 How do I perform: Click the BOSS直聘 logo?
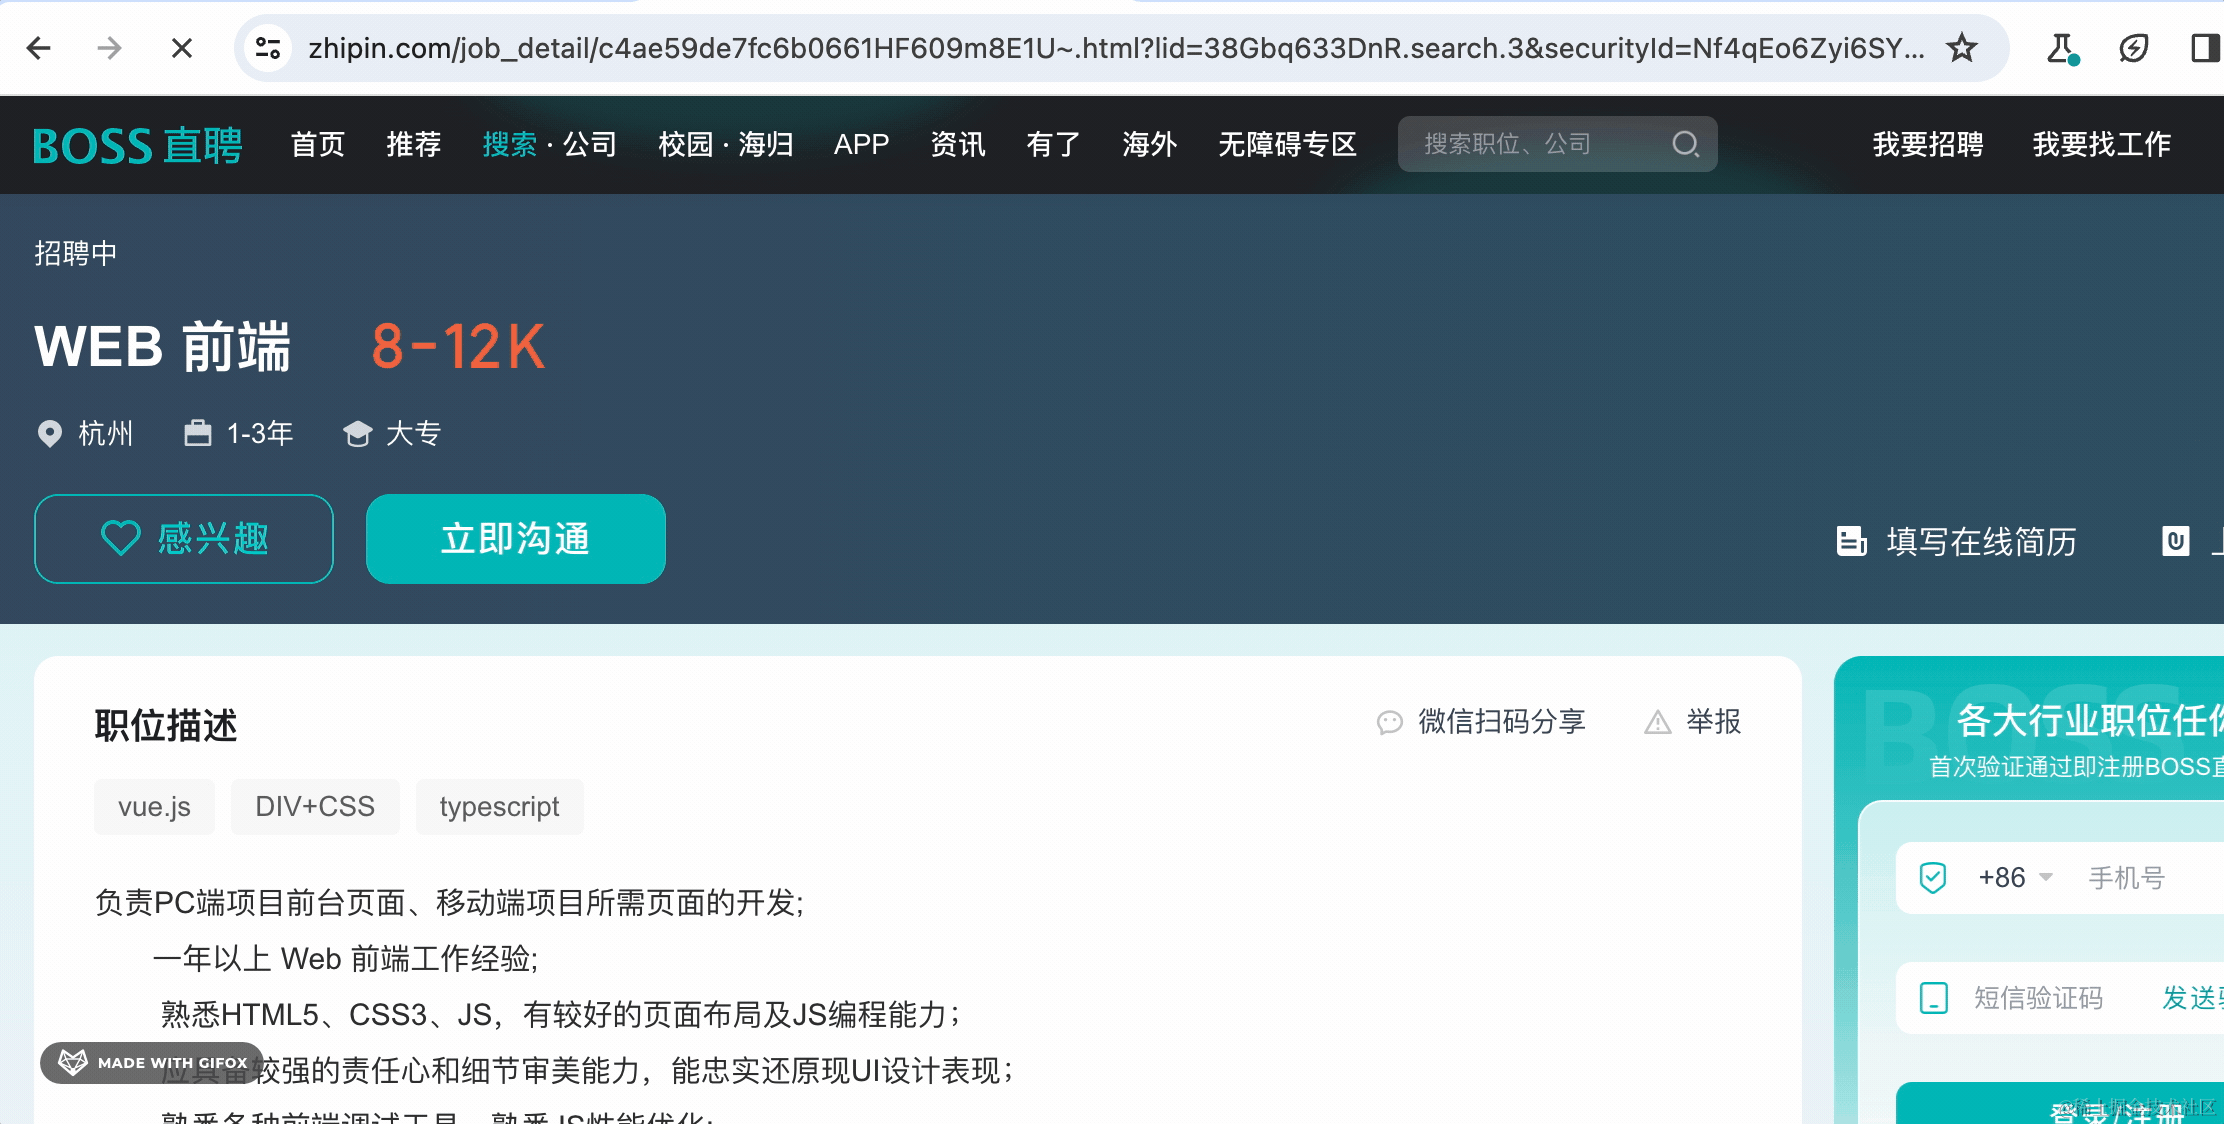coord(137,145)
